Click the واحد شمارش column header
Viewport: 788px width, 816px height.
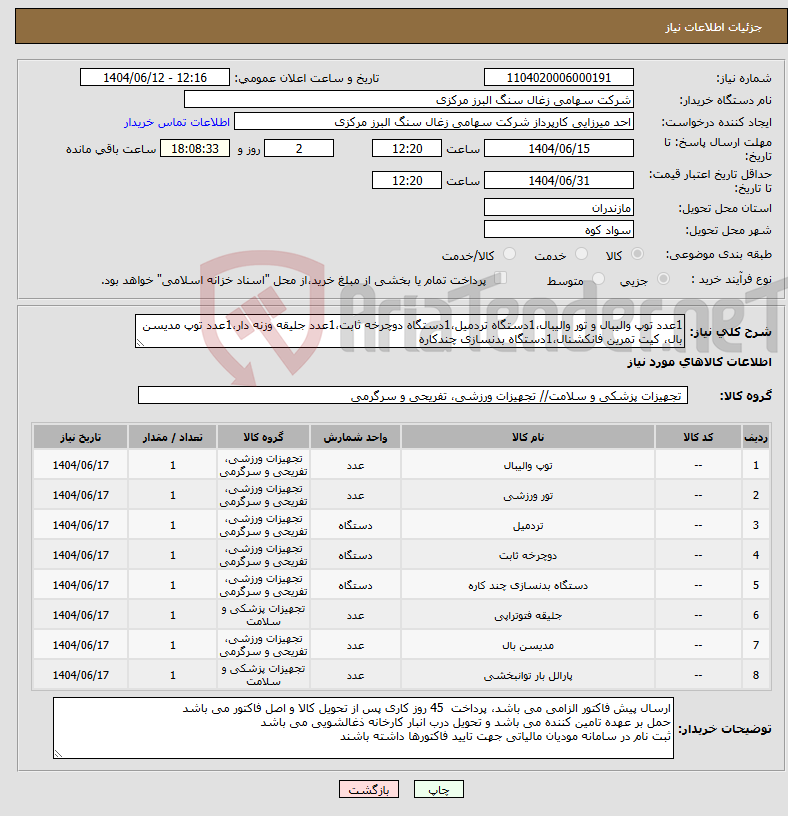[x=355, y=437]
